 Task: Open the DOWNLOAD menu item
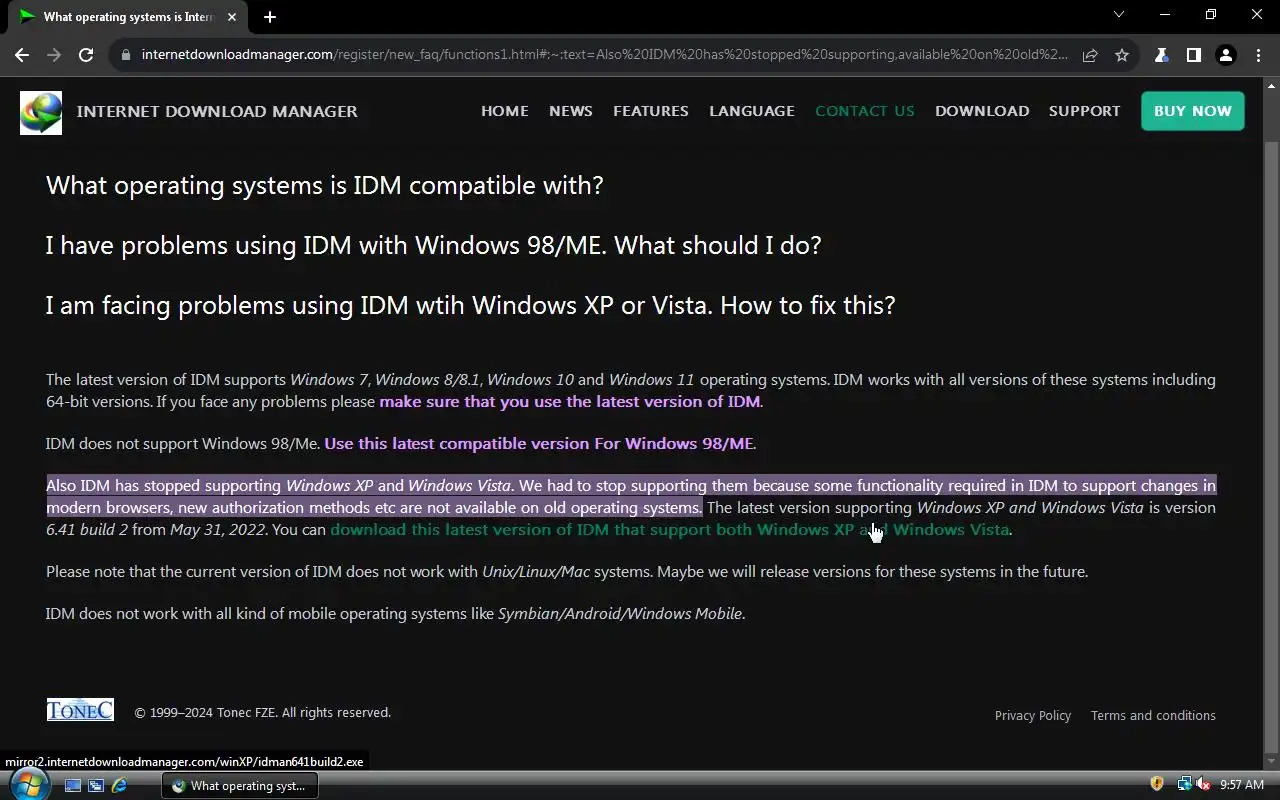point(982,111)
